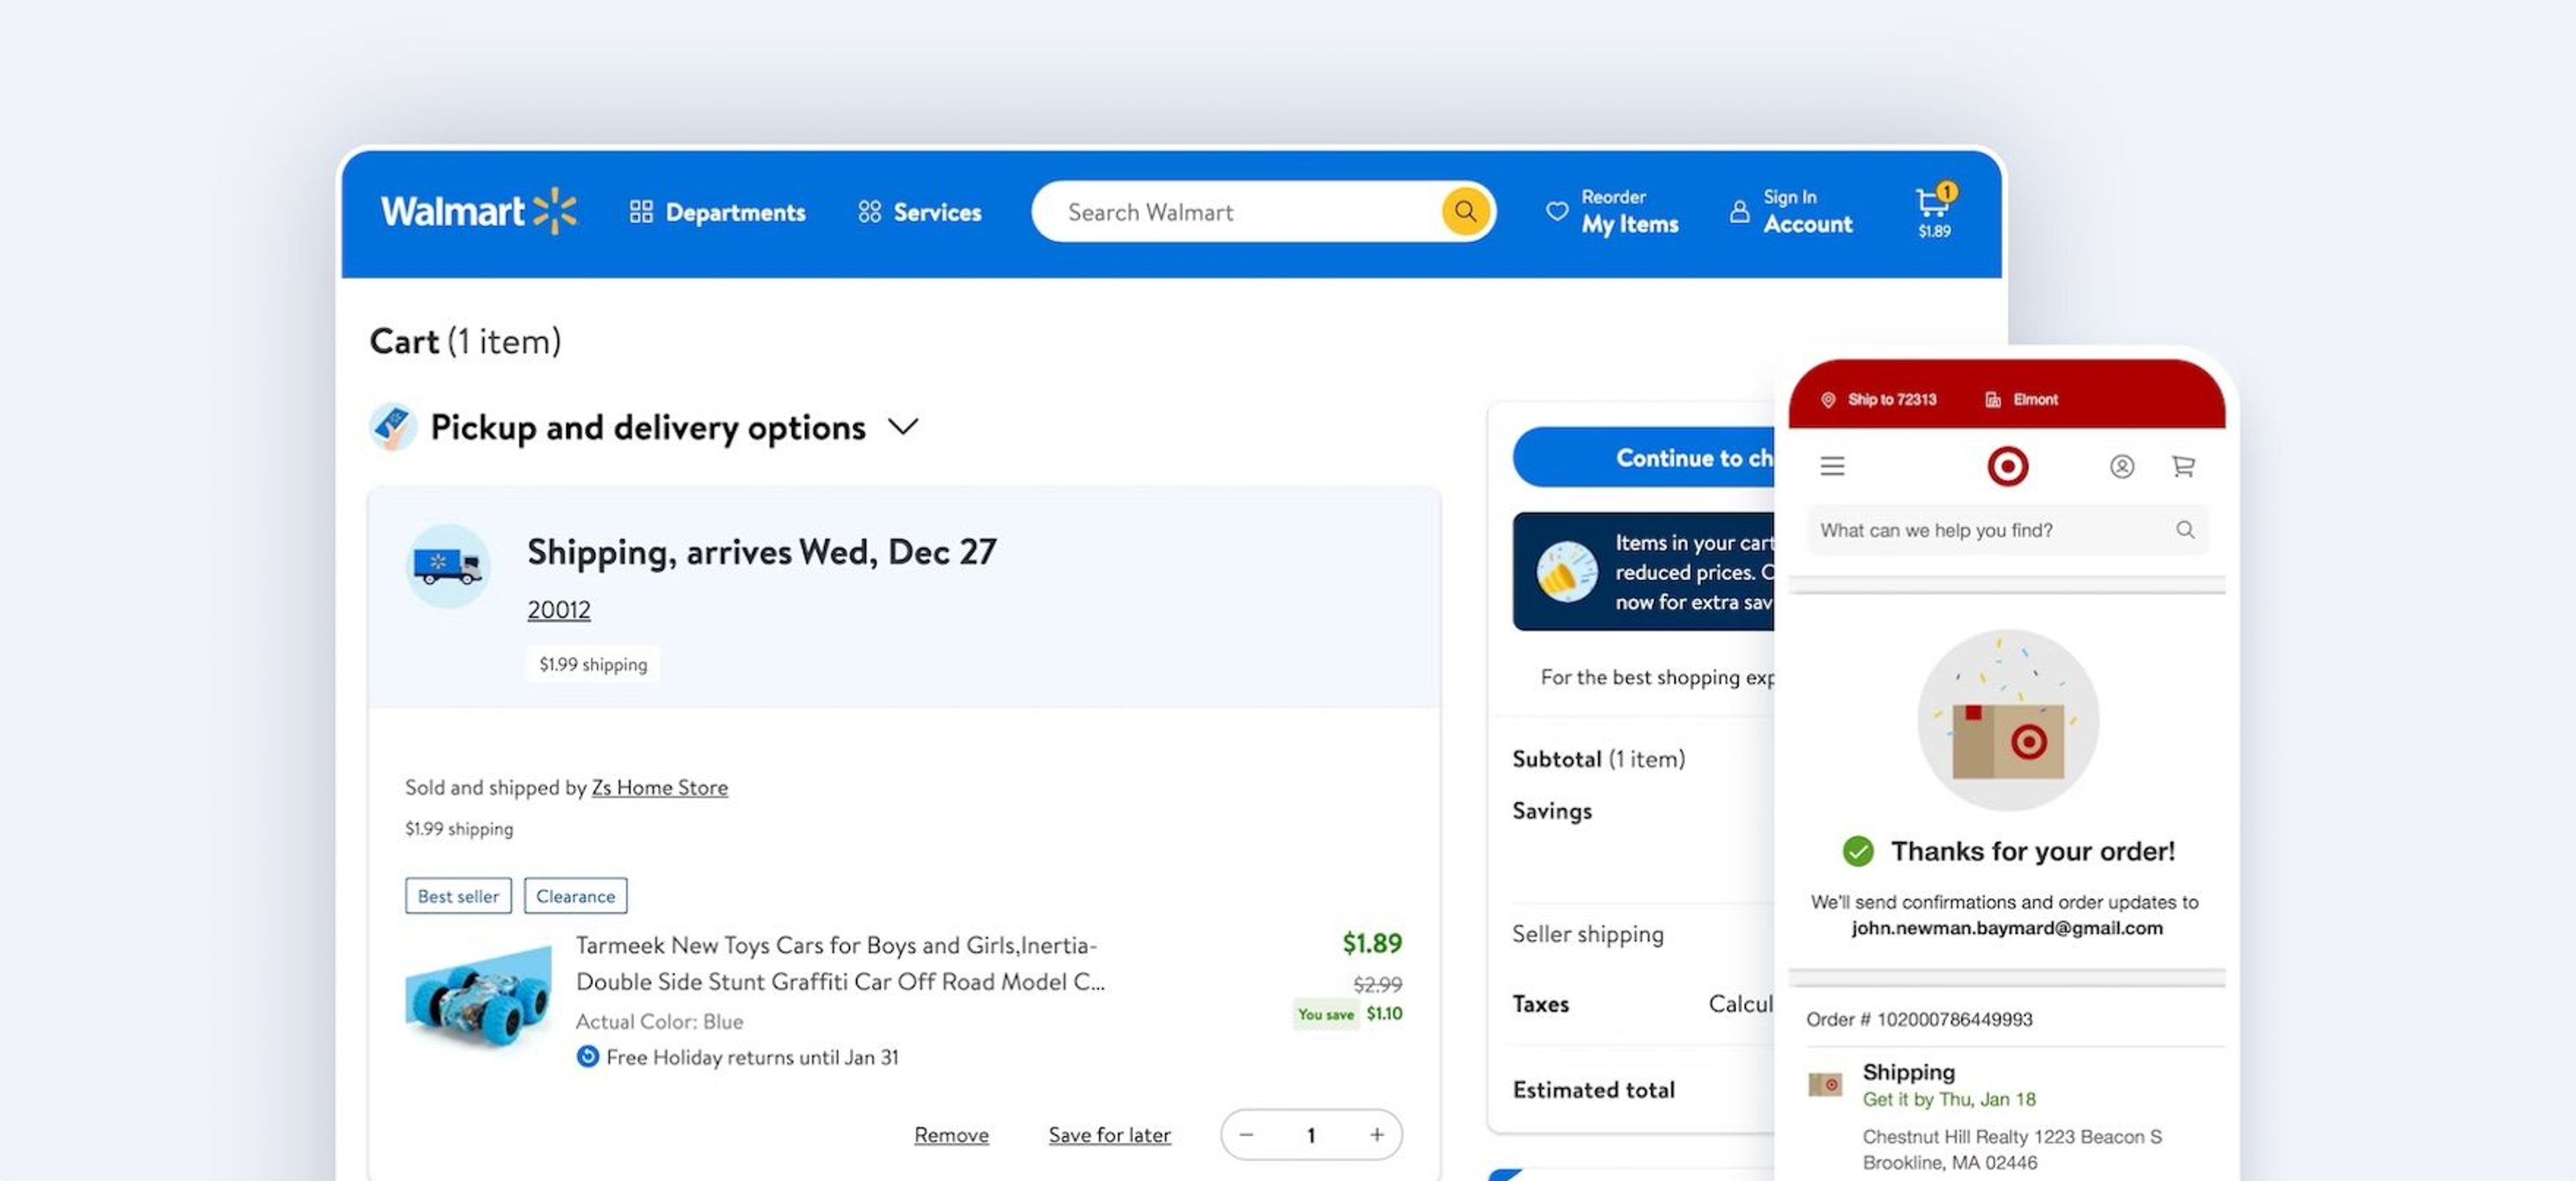Click the john.newman.baymard@gmail.com email text

pyautogui.click(x=2006, y=928)
